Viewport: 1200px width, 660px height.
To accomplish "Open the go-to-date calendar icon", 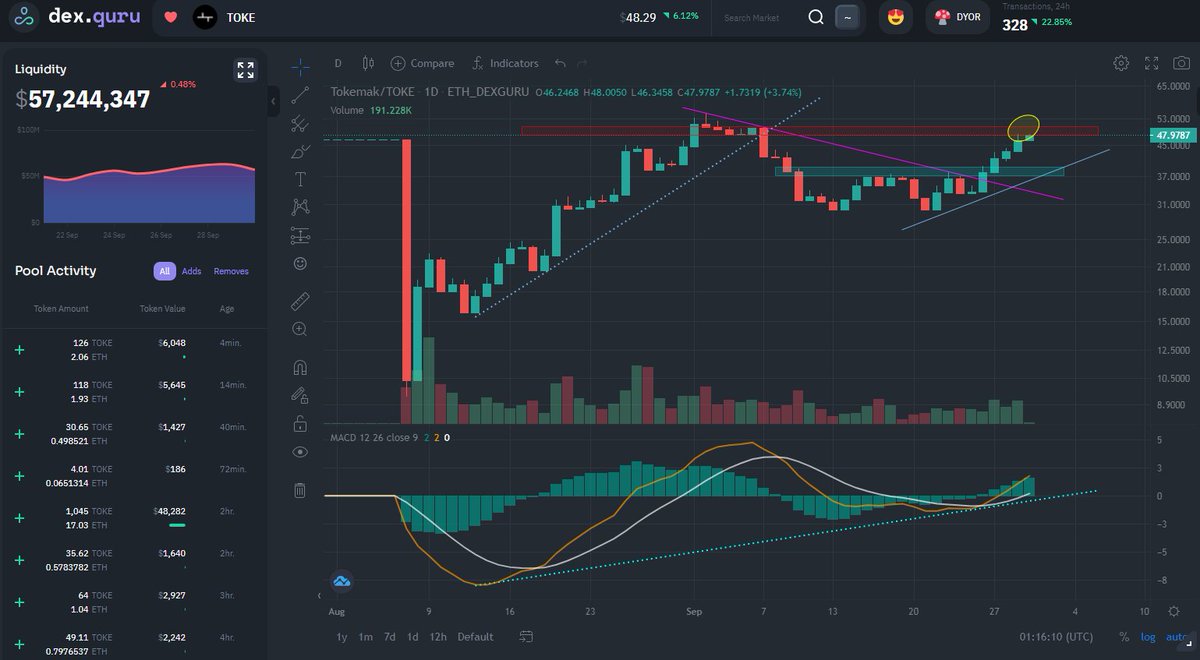I will point(526,637).
